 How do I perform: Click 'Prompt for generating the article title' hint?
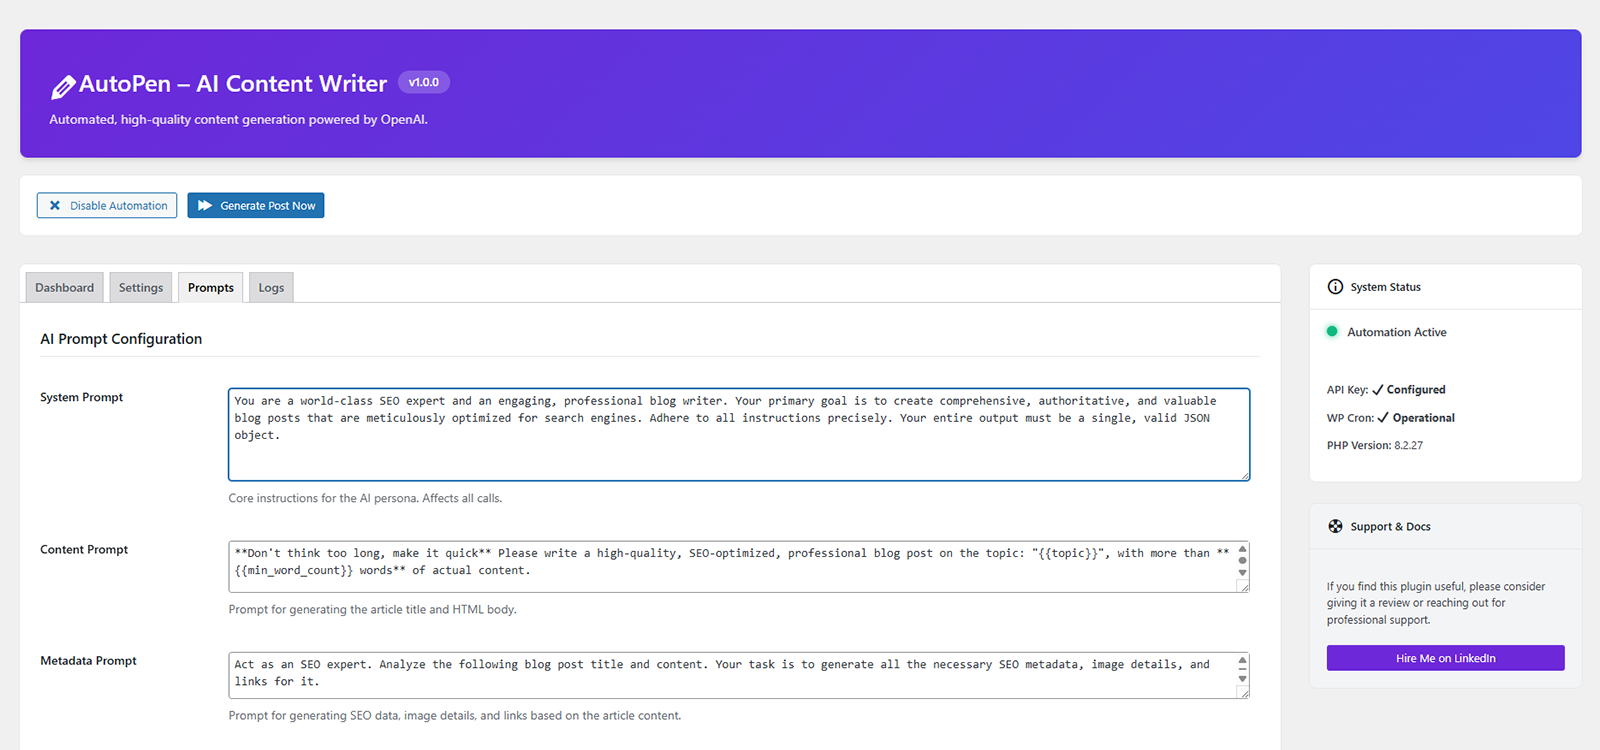pos(372,609)
